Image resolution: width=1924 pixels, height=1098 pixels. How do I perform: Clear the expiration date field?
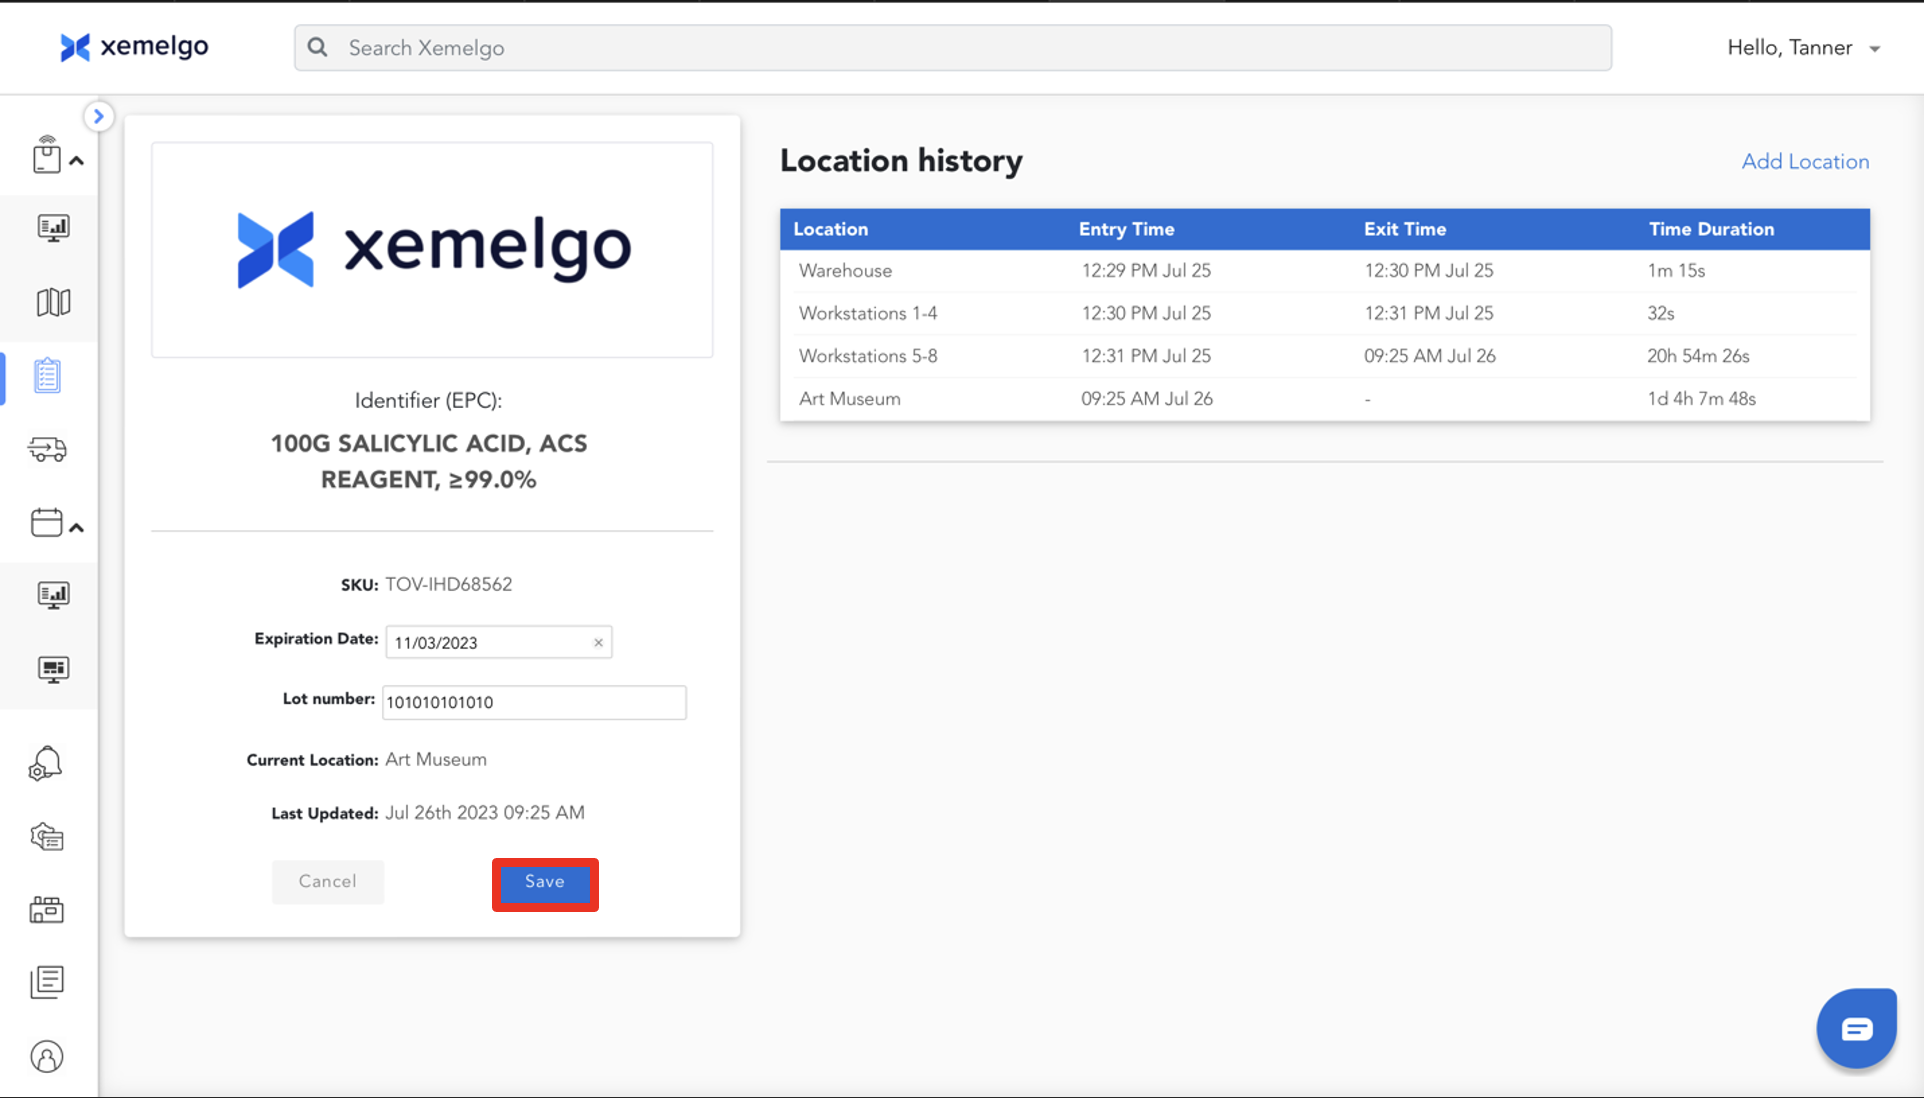pos(598,642)
